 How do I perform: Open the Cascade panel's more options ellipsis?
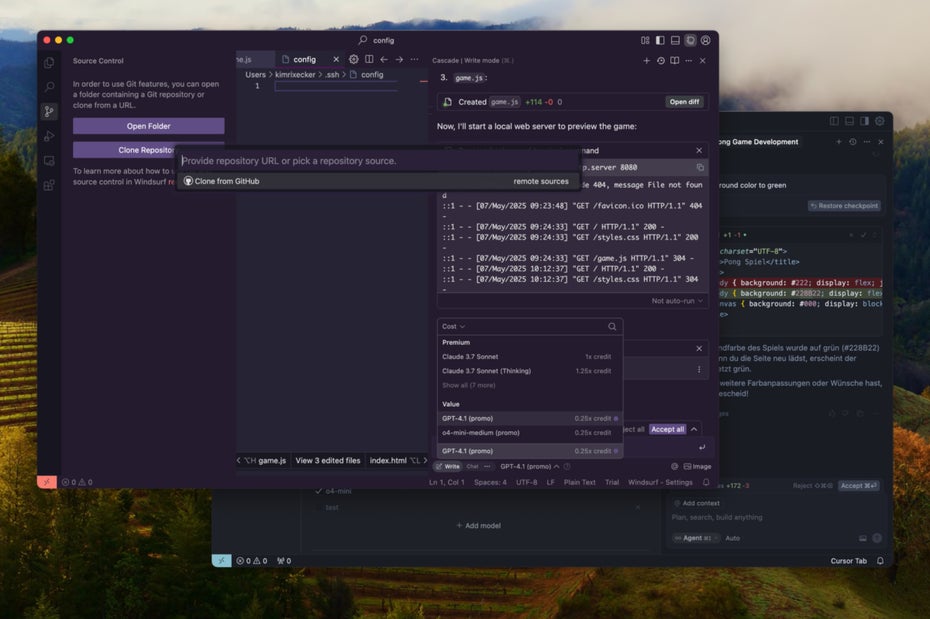point(688,60)
